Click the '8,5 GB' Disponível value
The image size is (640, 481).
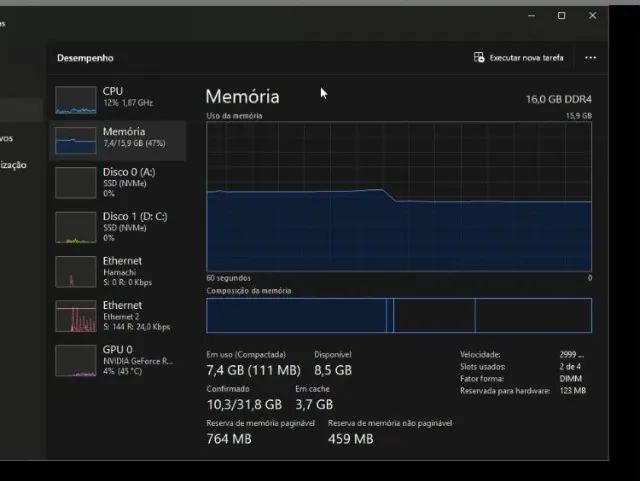333,370
